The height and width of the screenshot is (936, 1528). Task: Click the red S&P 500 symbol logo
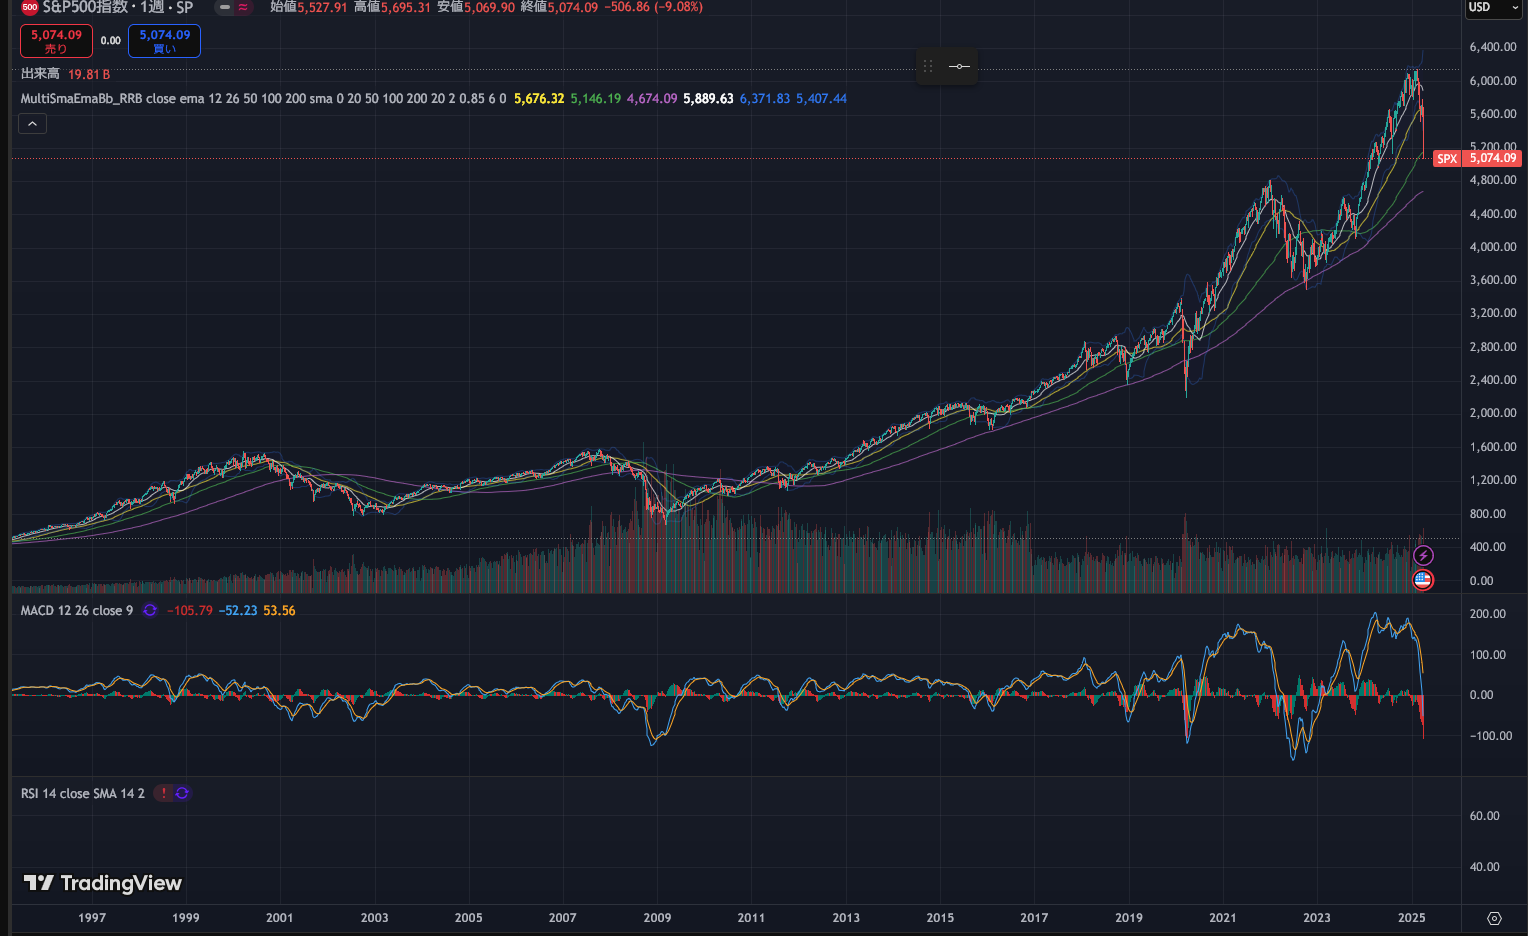coord(30,7)
